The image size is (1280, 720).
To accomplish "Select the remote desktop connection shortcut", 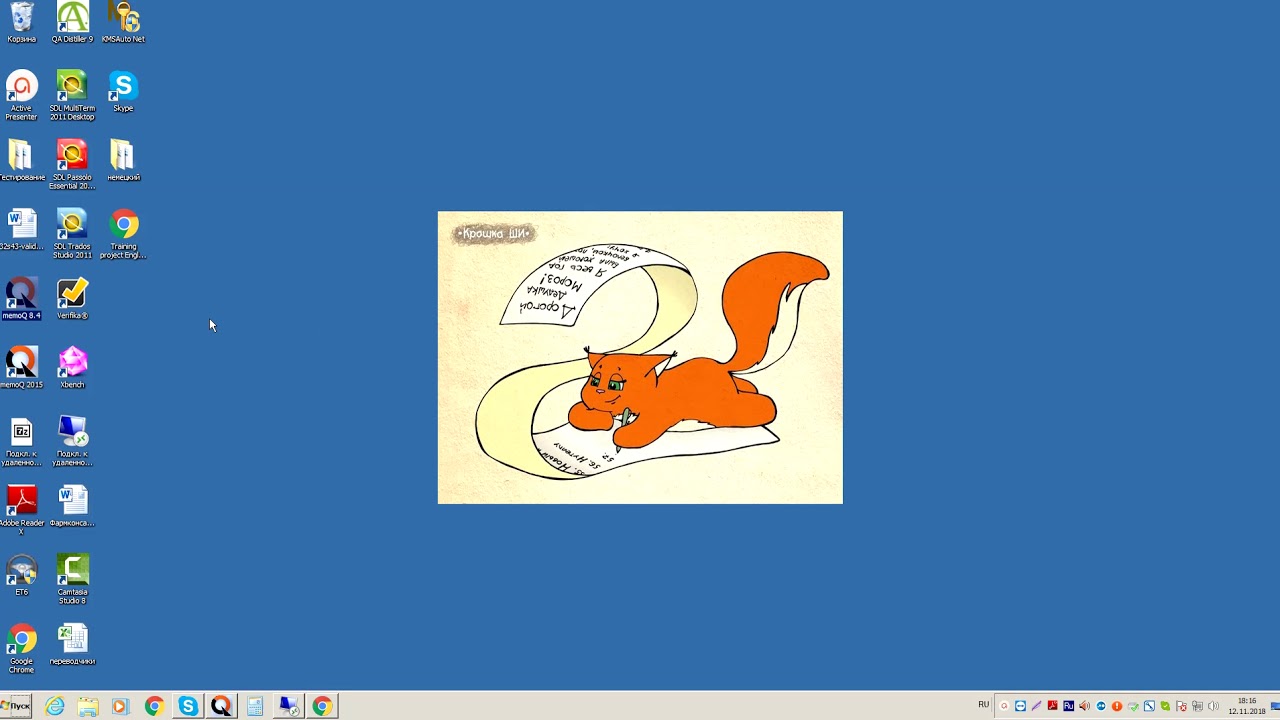I will (x=72, y=441).
